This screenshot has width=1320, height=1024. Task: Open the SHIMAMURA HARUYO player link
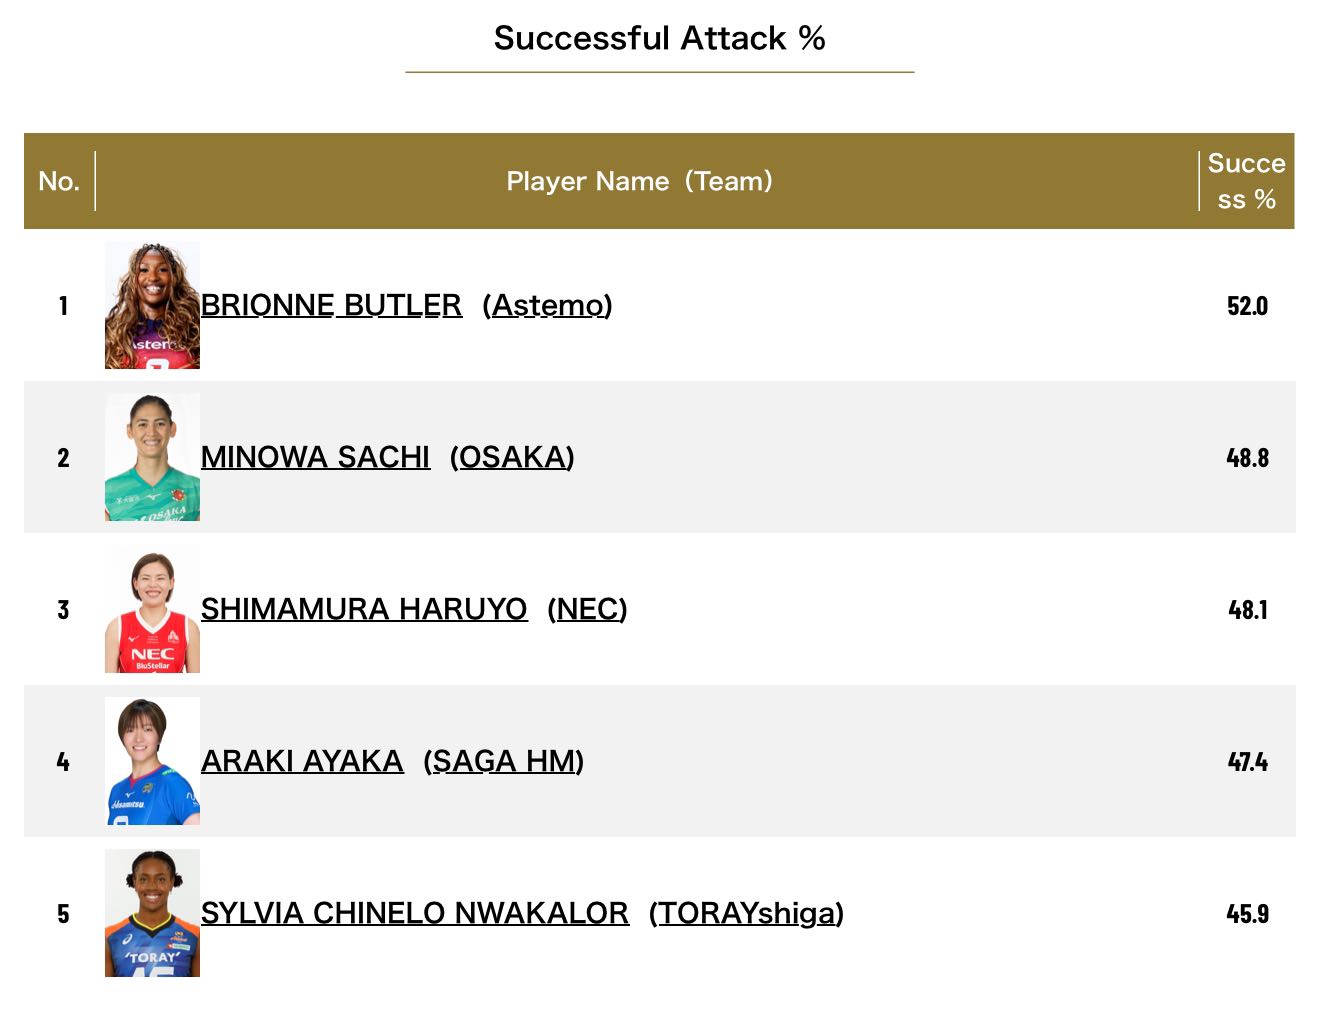tap(364, 609)
